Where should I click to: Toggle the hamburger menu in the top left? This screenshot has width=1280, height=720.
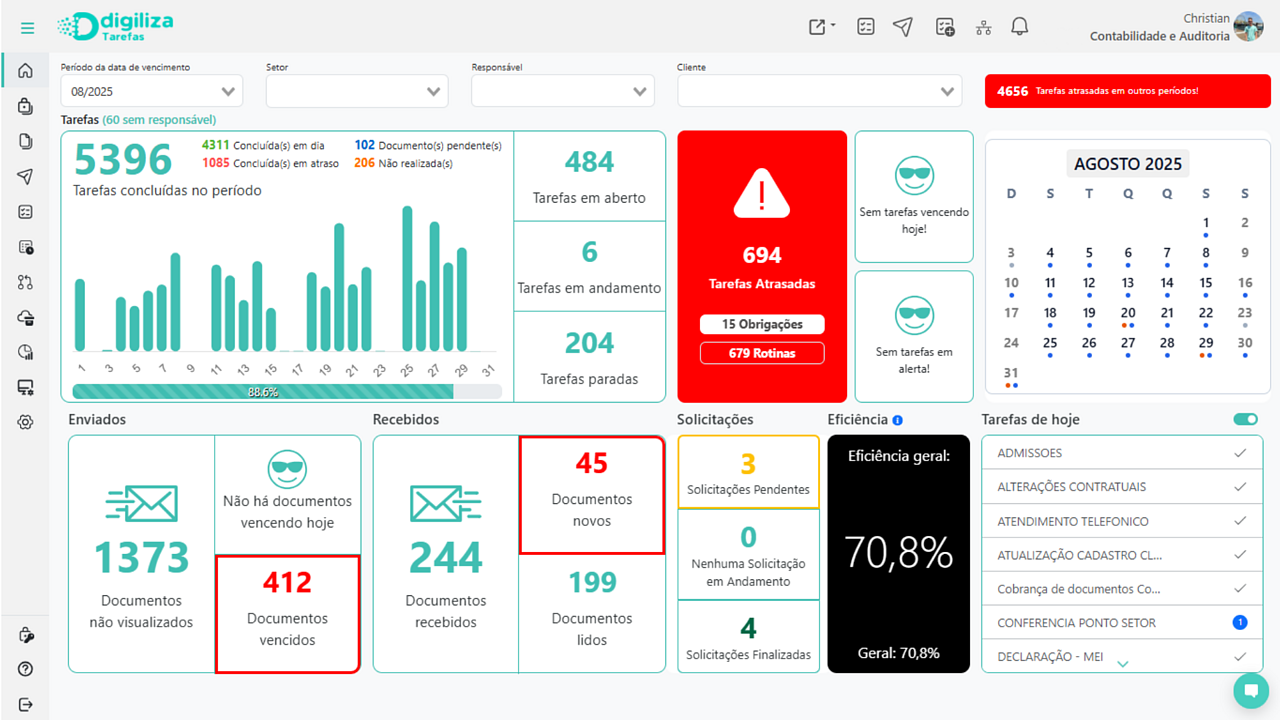(x=26, y=27)
